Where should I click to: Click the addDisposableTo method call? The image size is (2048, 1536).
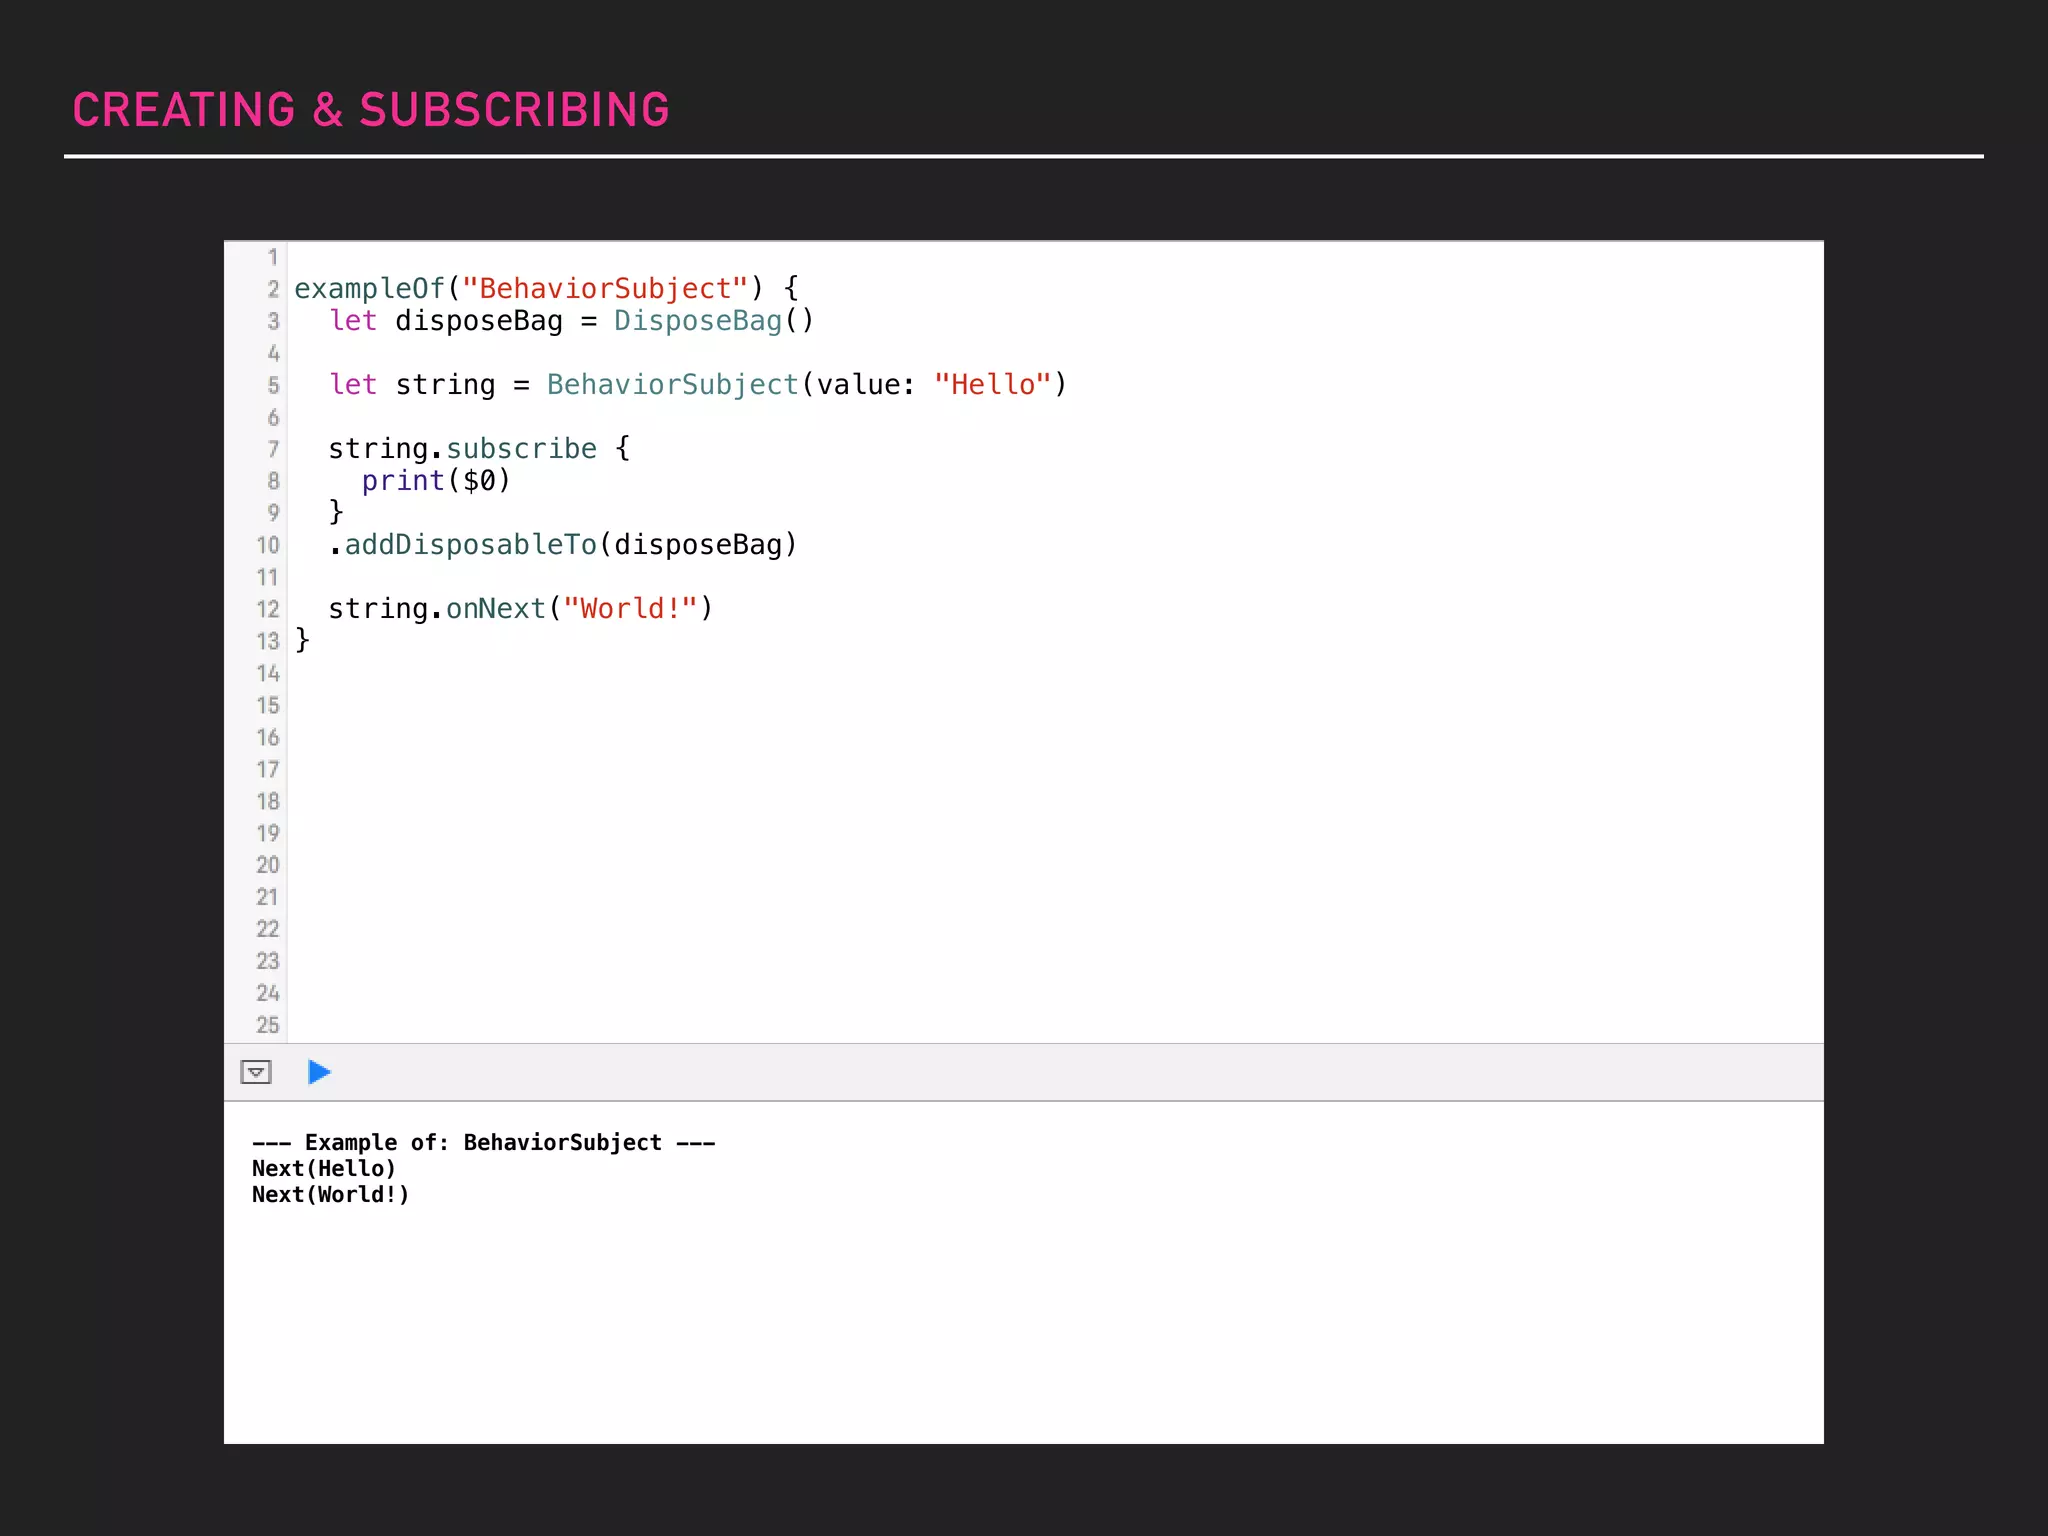point(470,545)
